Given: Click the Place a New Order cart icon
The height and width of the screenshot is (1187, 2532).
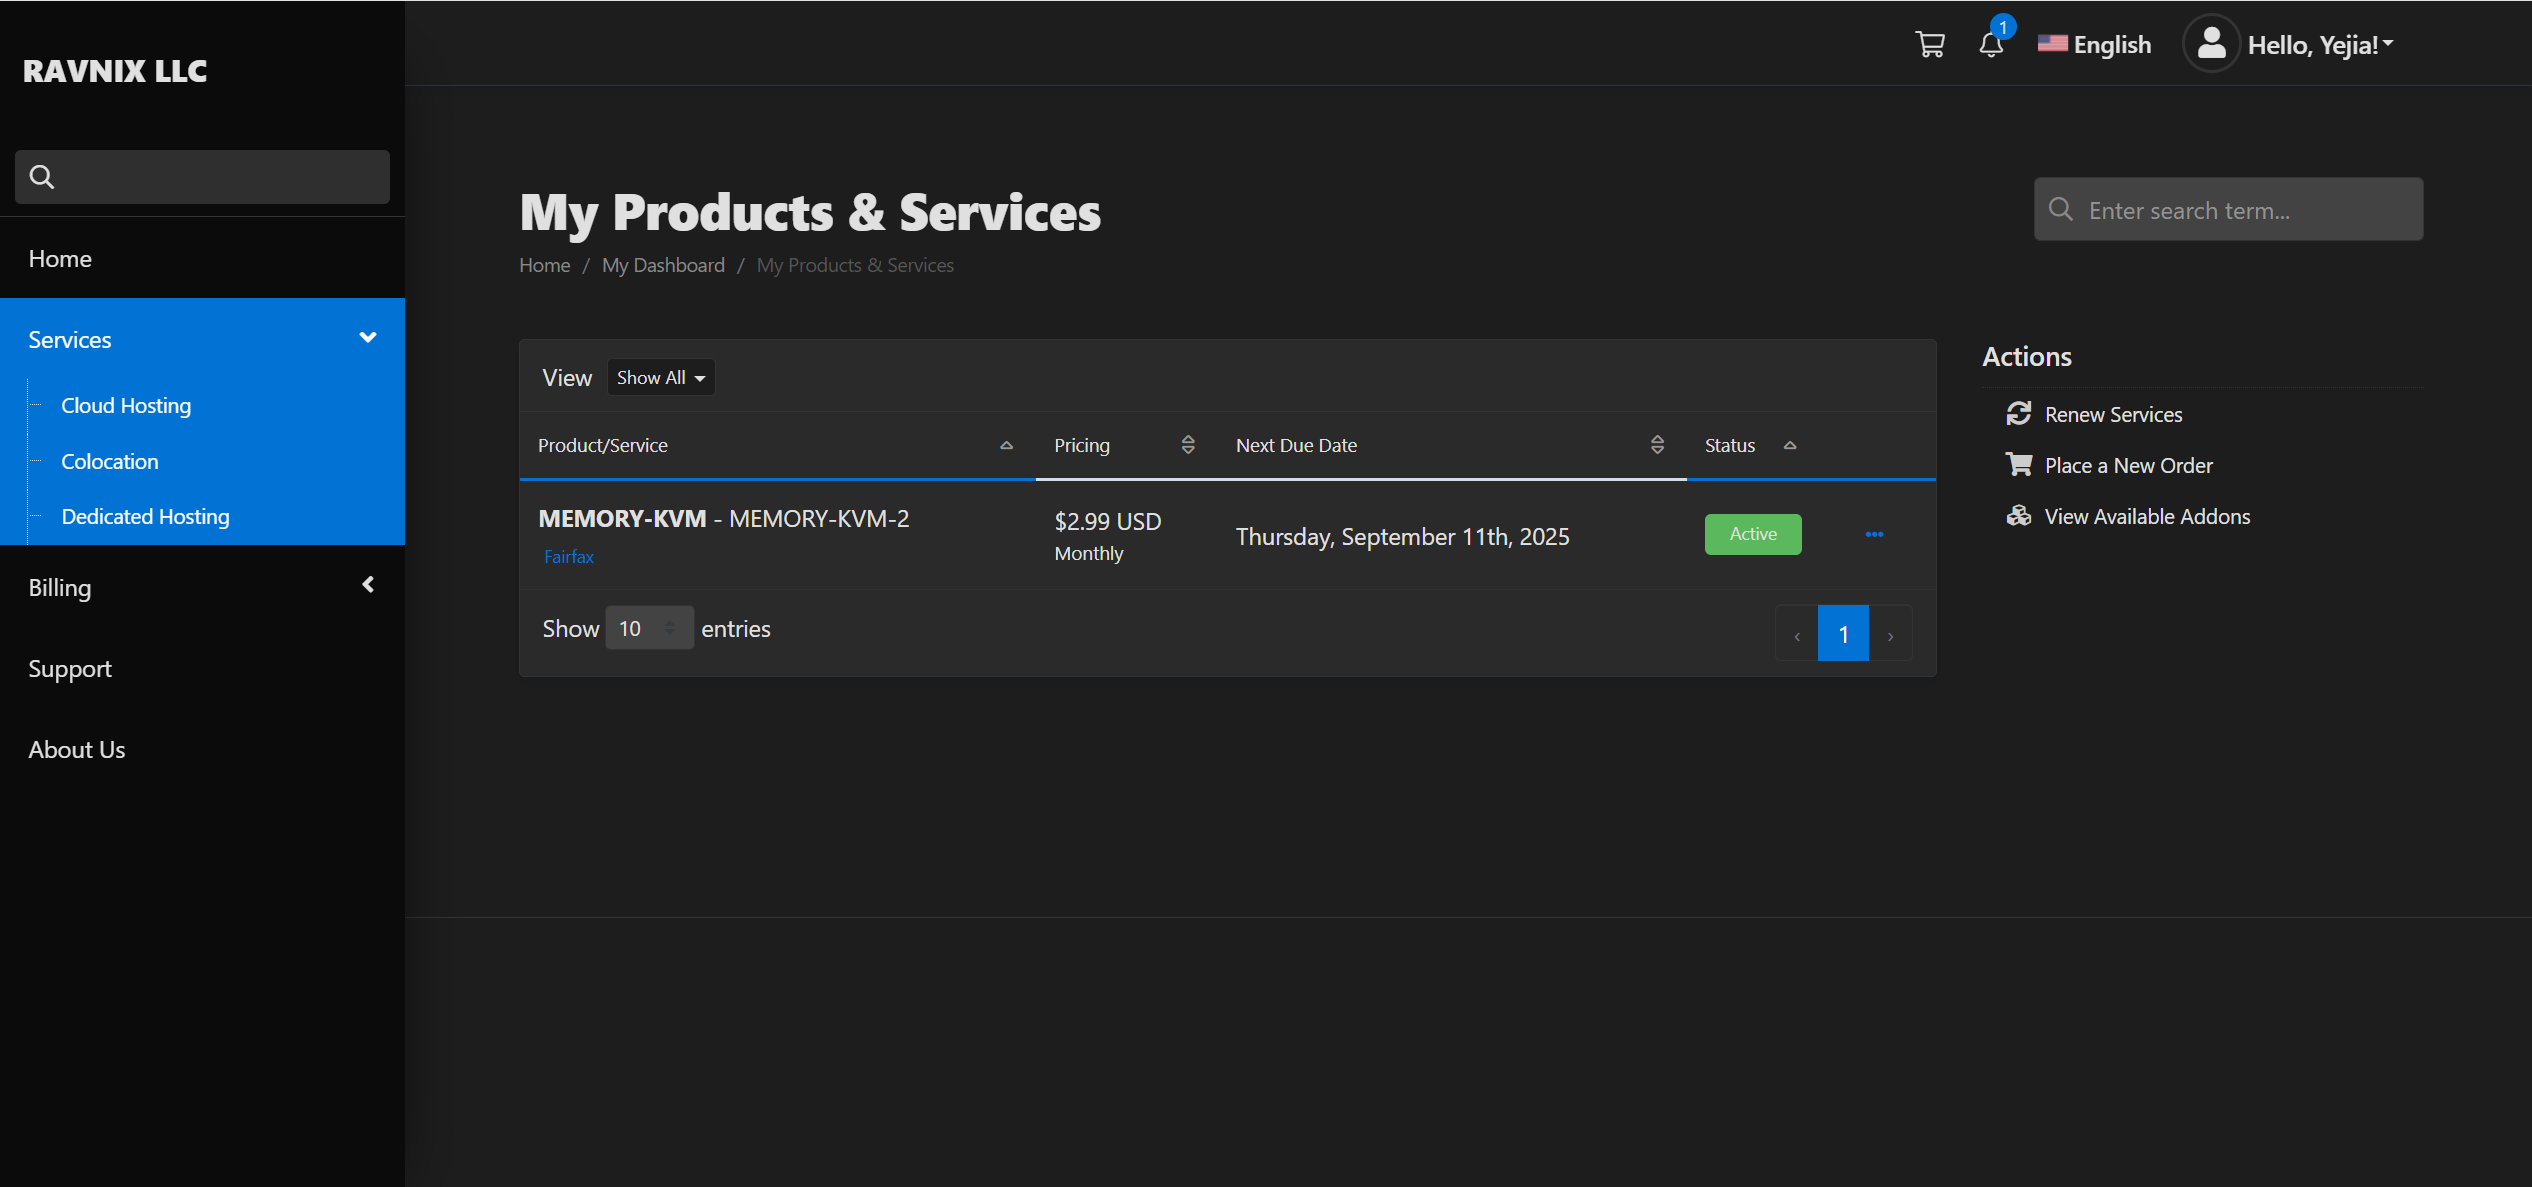Looking at the screenshot, I should pos(2019,465).
